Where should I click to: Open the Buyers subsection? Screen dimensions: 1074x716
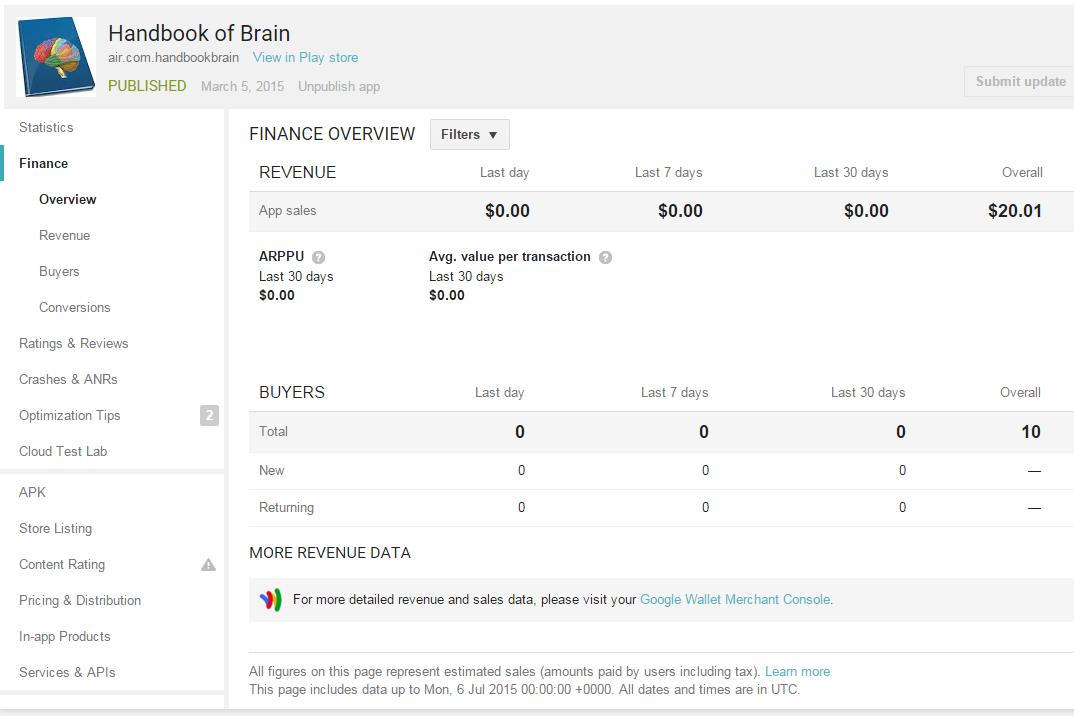click(x=59, y=271)
